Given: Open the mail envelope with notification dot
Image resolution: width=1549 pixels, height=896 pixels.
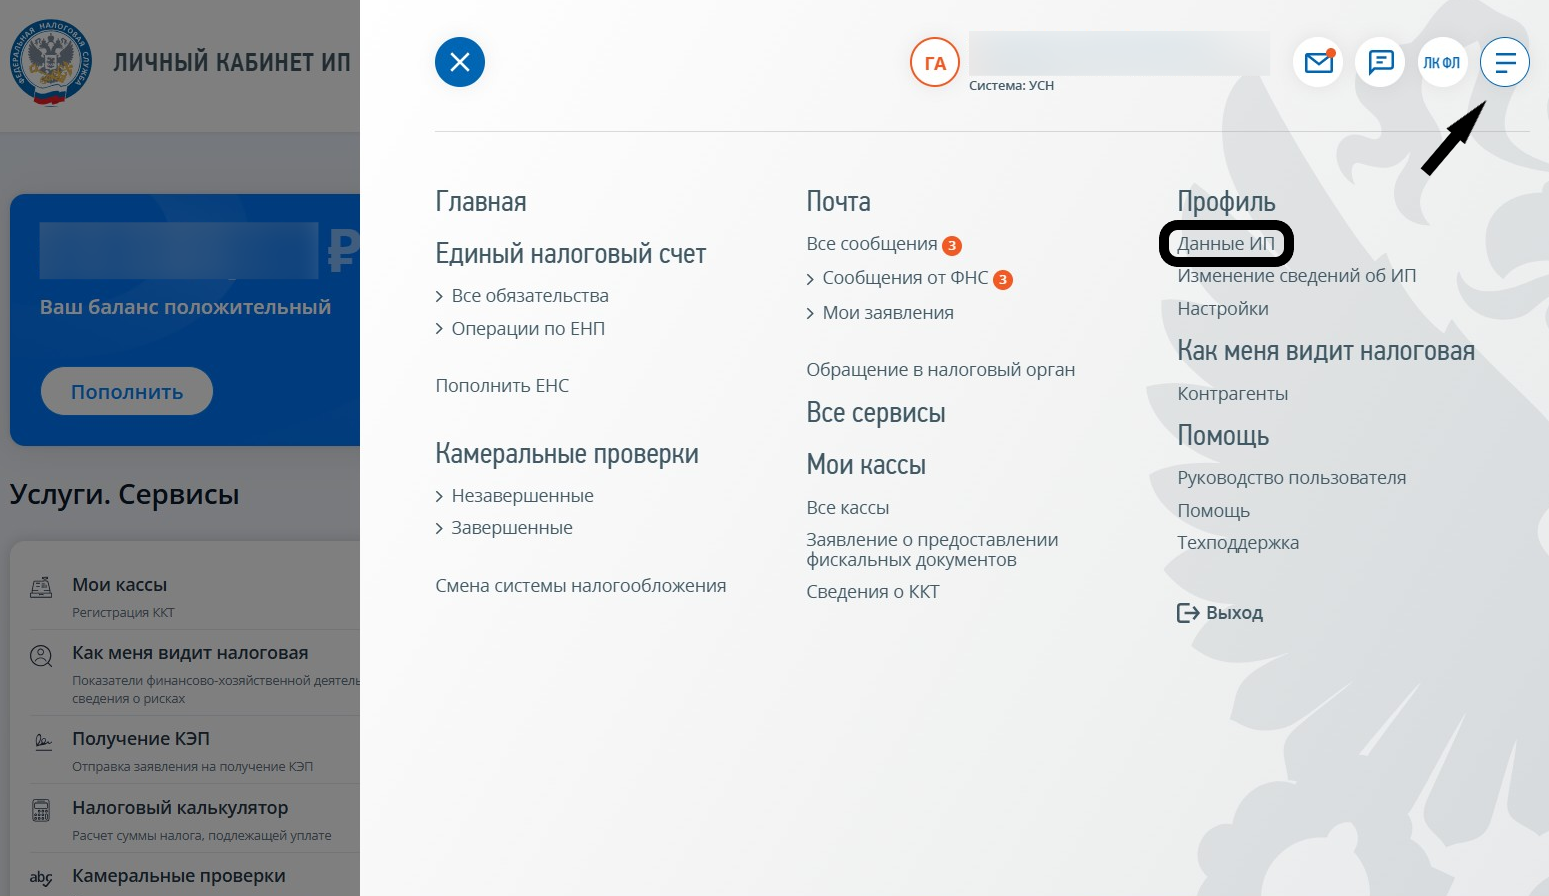Looking at the screenshot, I should 1318,62.
